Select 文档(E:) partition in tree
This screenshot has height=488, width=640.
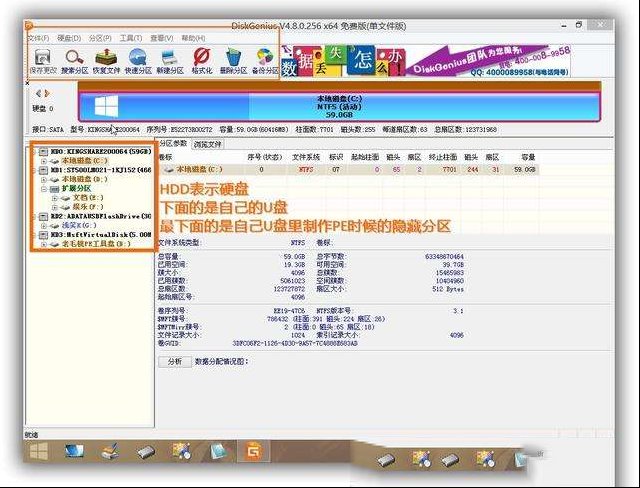88,198
